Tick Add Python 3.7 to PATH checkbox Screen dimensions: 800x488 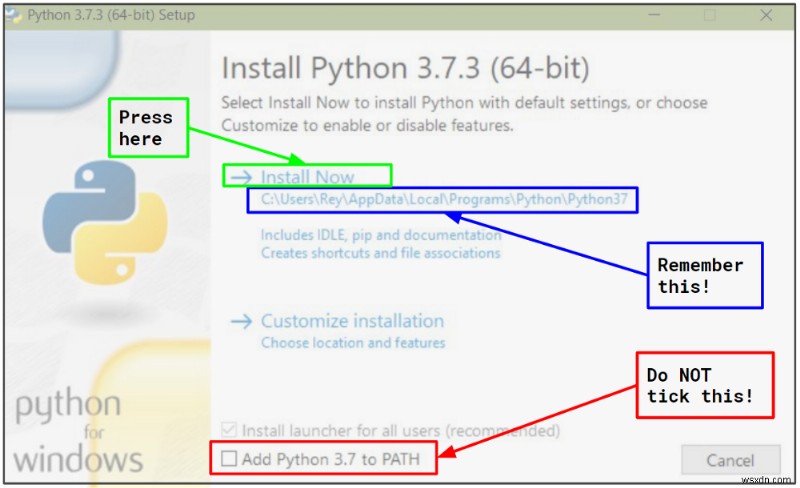pos(229,458)
